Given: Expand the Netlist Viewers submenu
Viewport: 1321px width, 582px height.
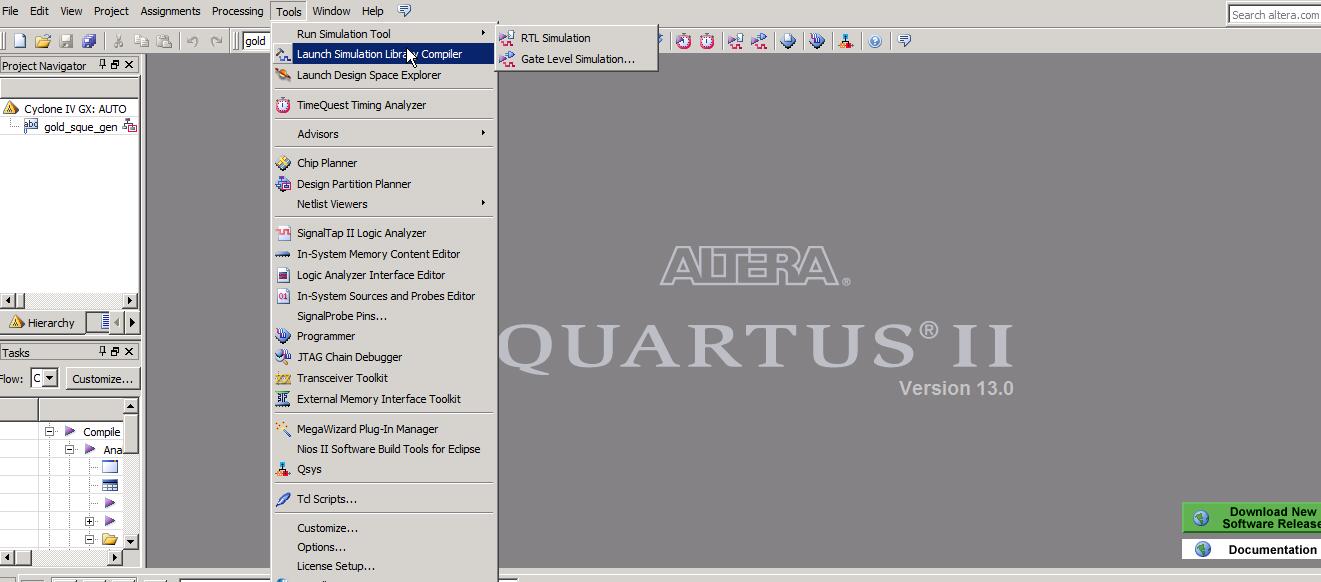Looking at the screenshot, I should click(384, 204).
